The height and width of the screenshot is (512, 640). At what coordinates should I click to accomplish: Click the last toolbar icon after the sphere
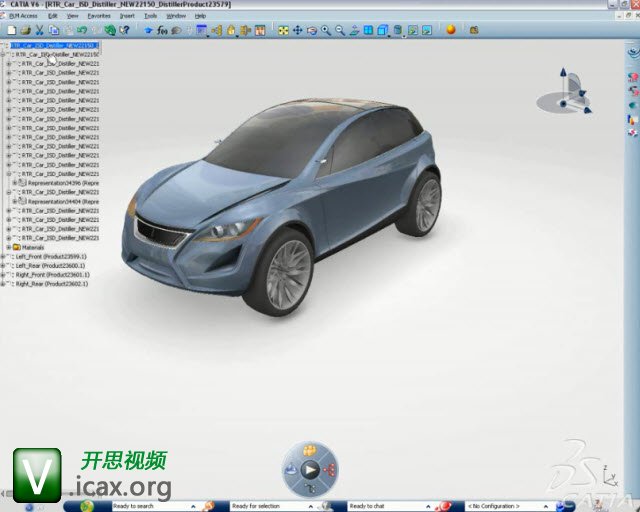coord(474,30)
